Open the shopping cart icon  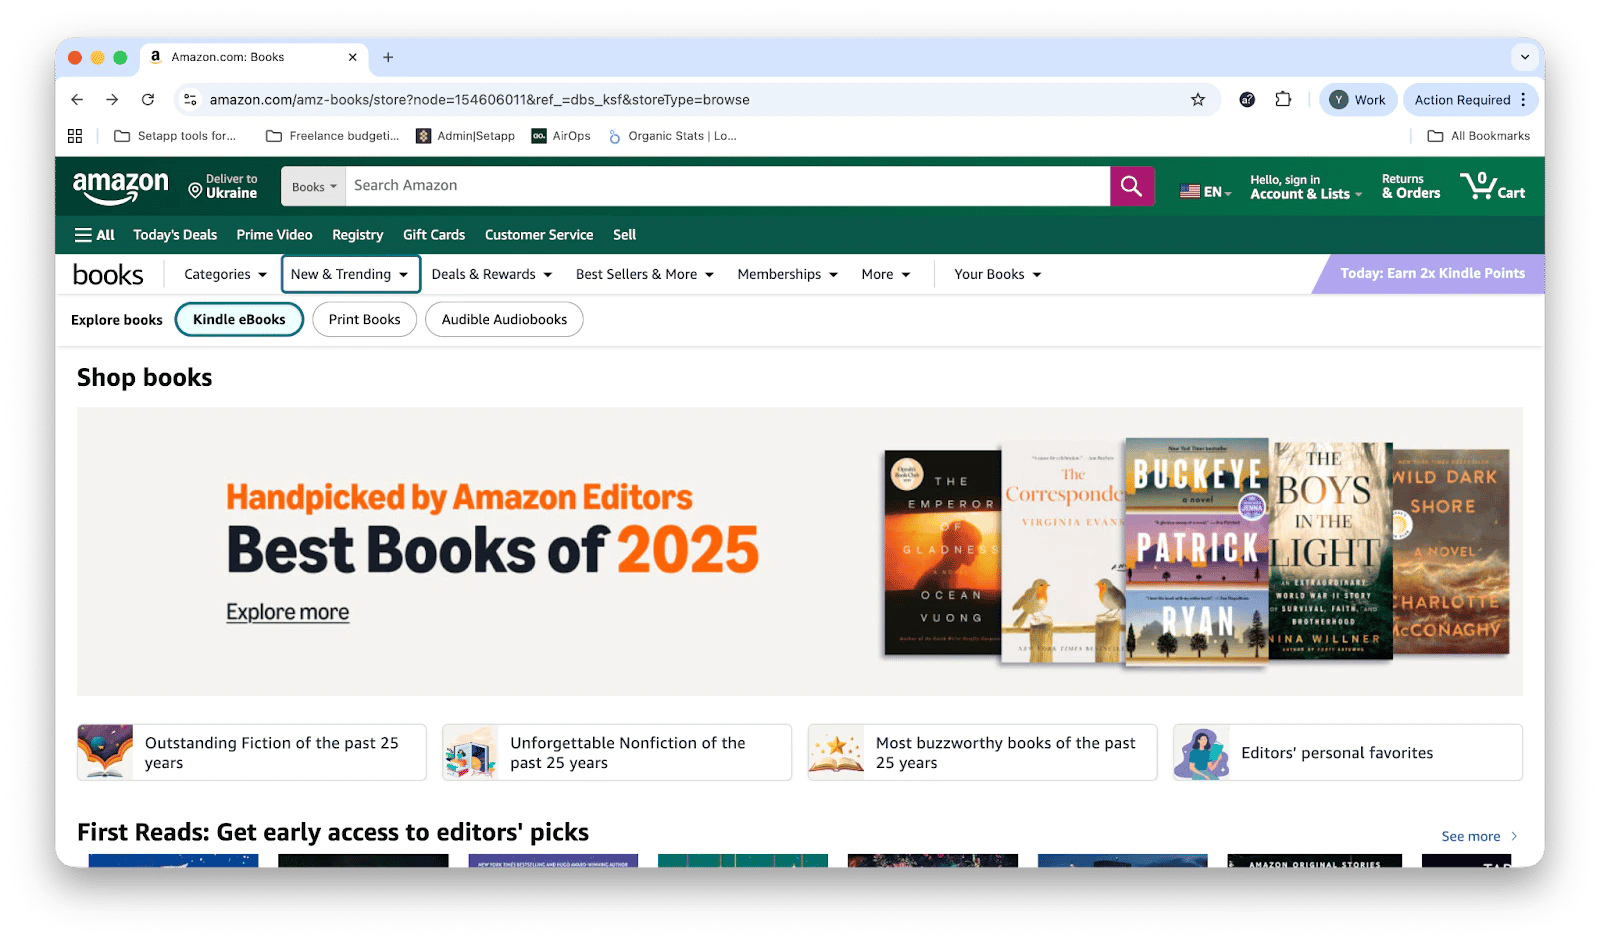click(x=1491, y=186)
